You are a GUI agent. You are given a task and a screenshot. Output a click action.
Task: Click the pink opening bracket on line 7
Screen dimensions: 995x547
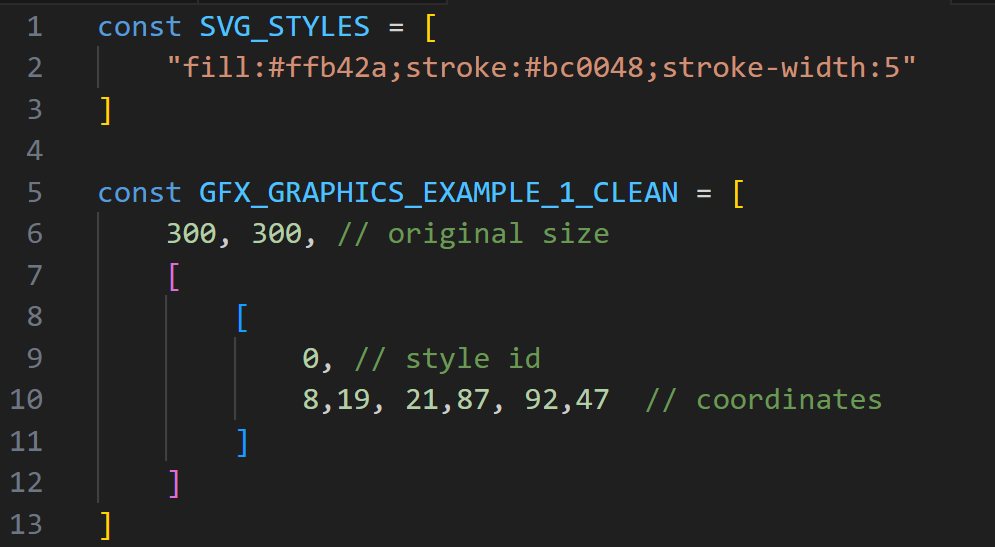coord(174,276)
